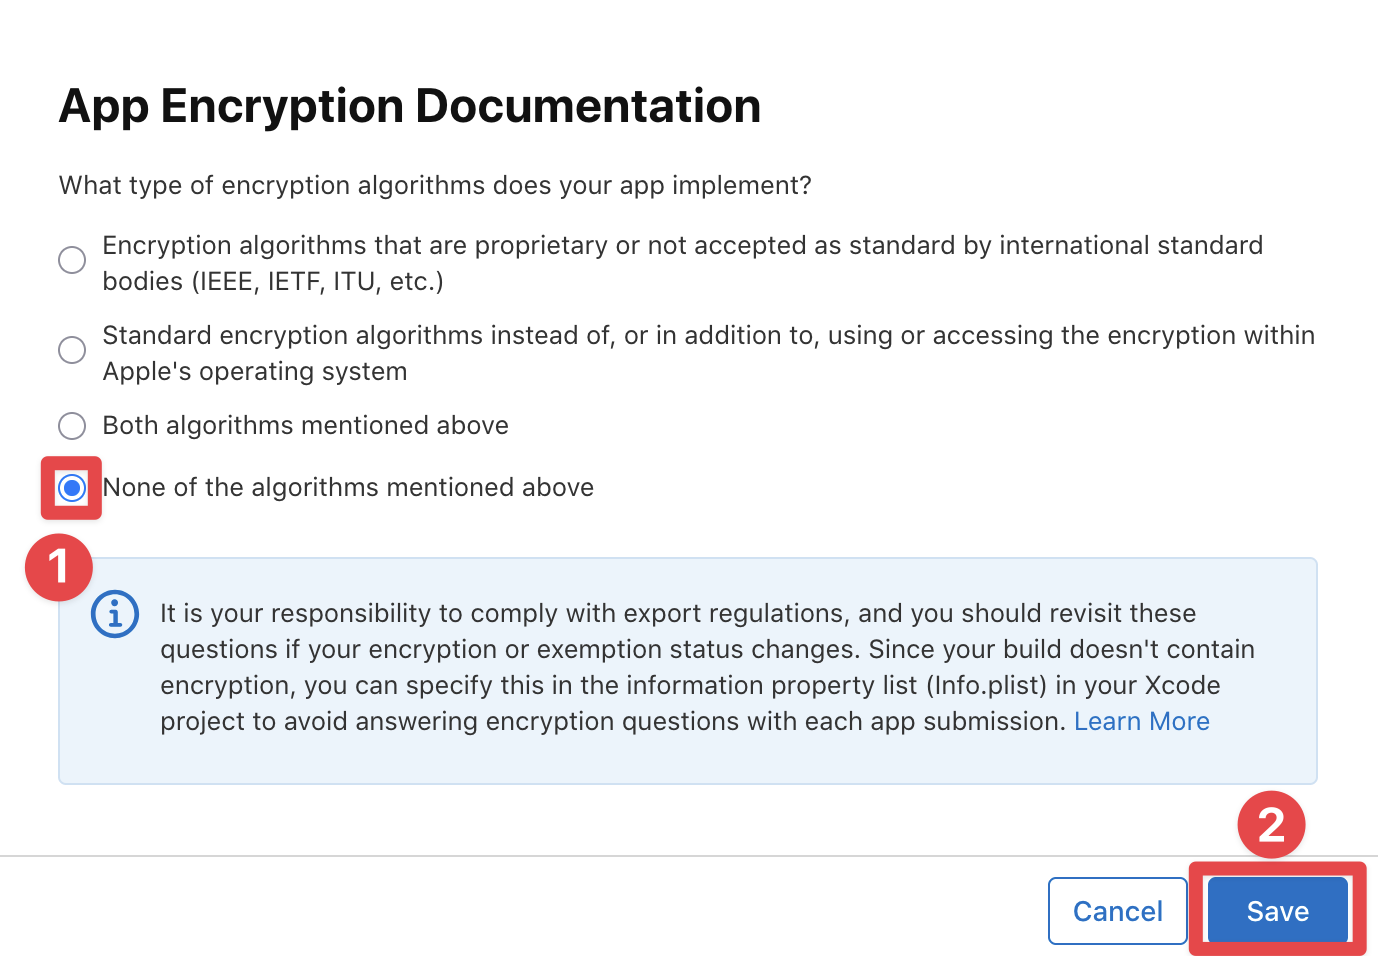This screenshot has height=956, width=1378.
Task: Choose the standard encryption algorithms option
Action: (71, 350)
